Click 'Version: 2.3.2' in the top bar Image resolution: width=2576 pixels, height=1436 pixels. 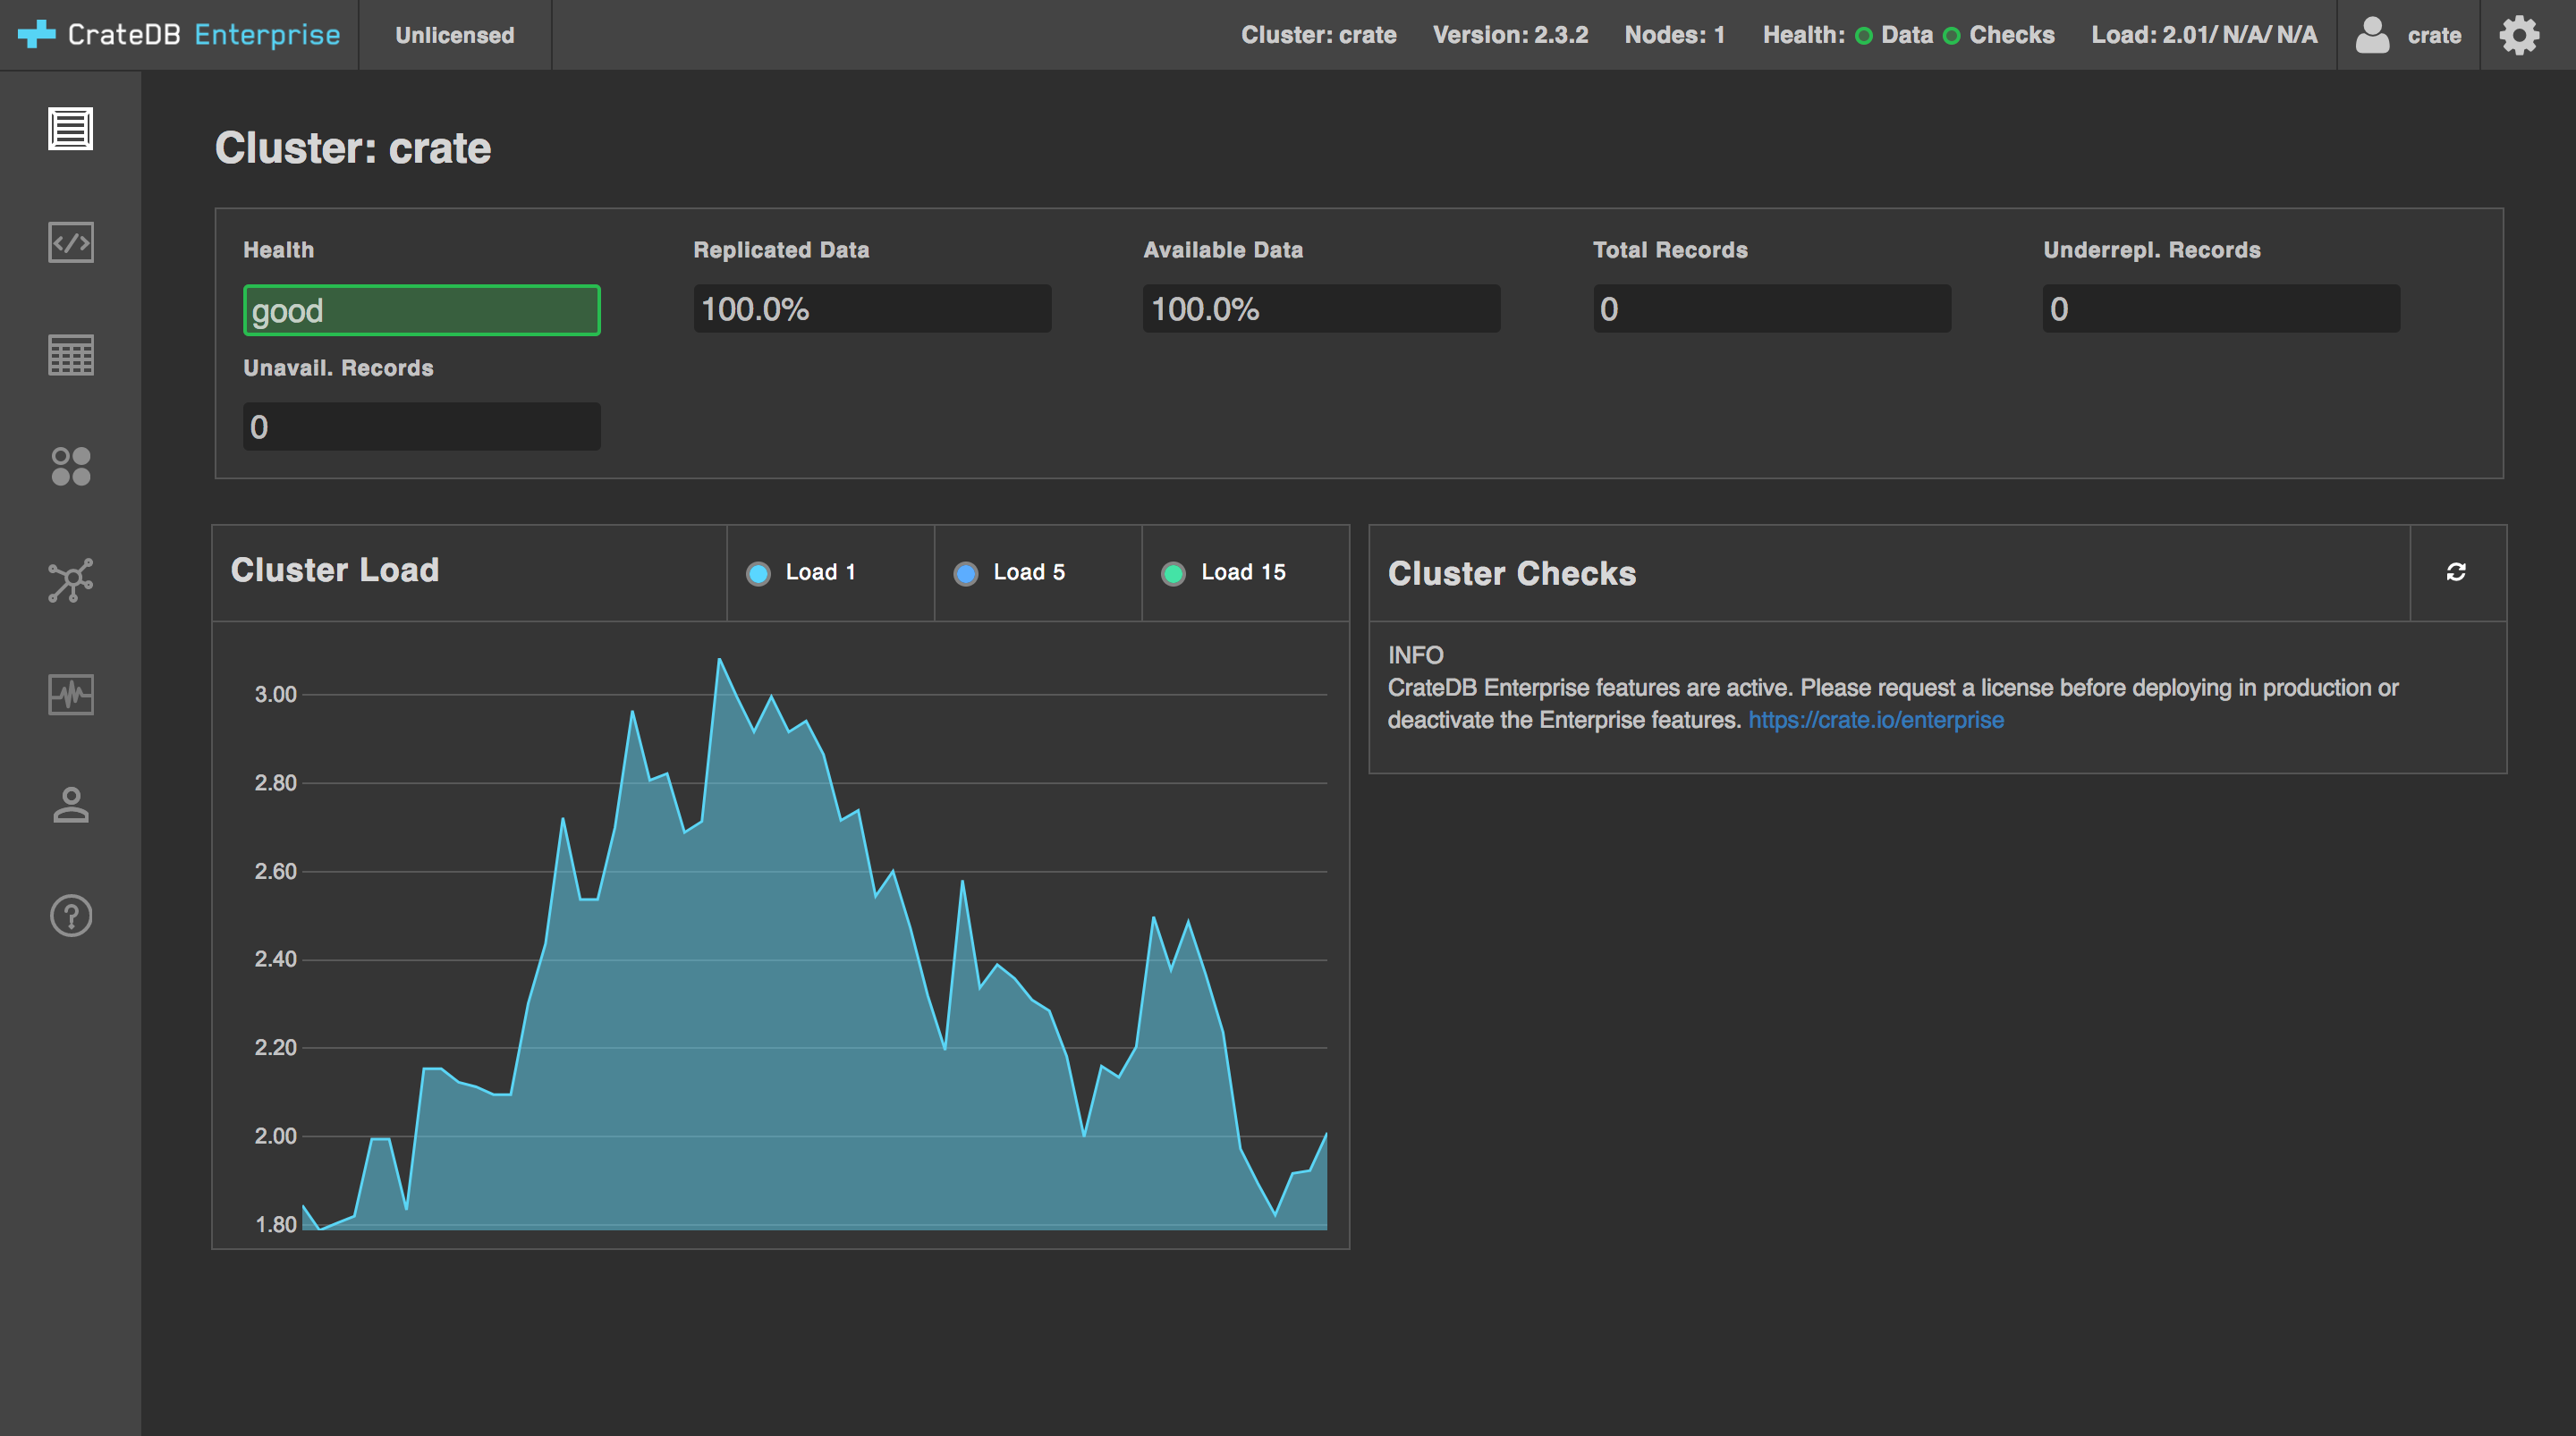pyautogui.click(x=1510, y=35)
